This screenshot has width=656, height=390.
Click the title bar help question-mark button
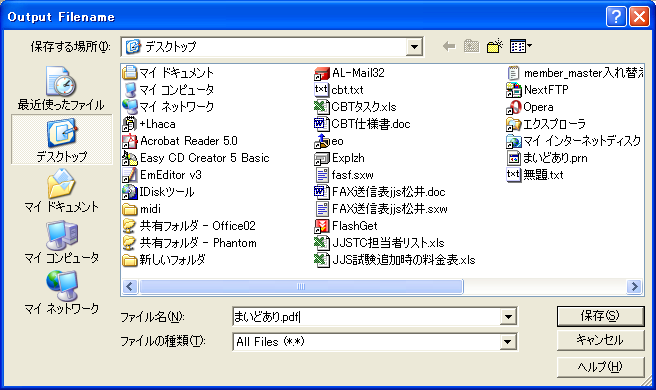click(x=616, y=17)
